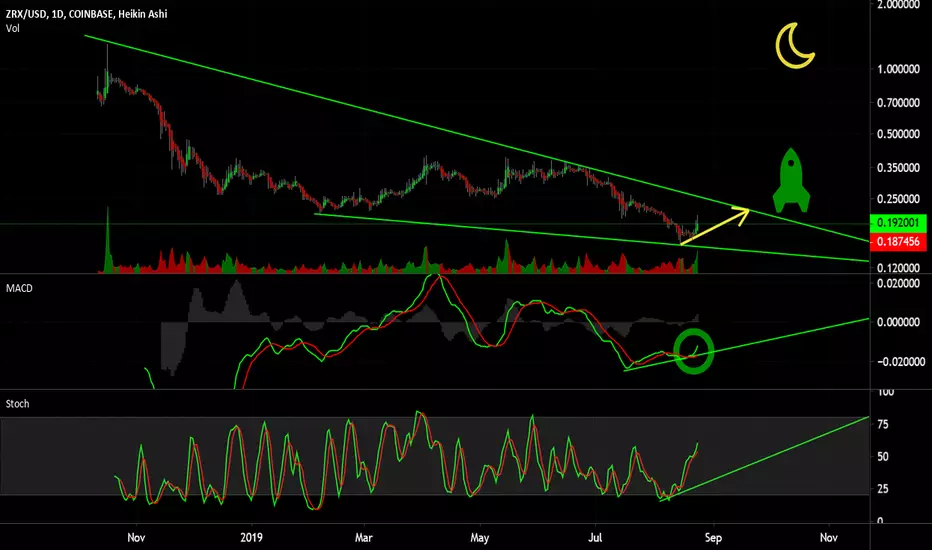932x550 pixels.
Task: Select the ZRX/USD symbol title
Action: (x=86, y=14)
